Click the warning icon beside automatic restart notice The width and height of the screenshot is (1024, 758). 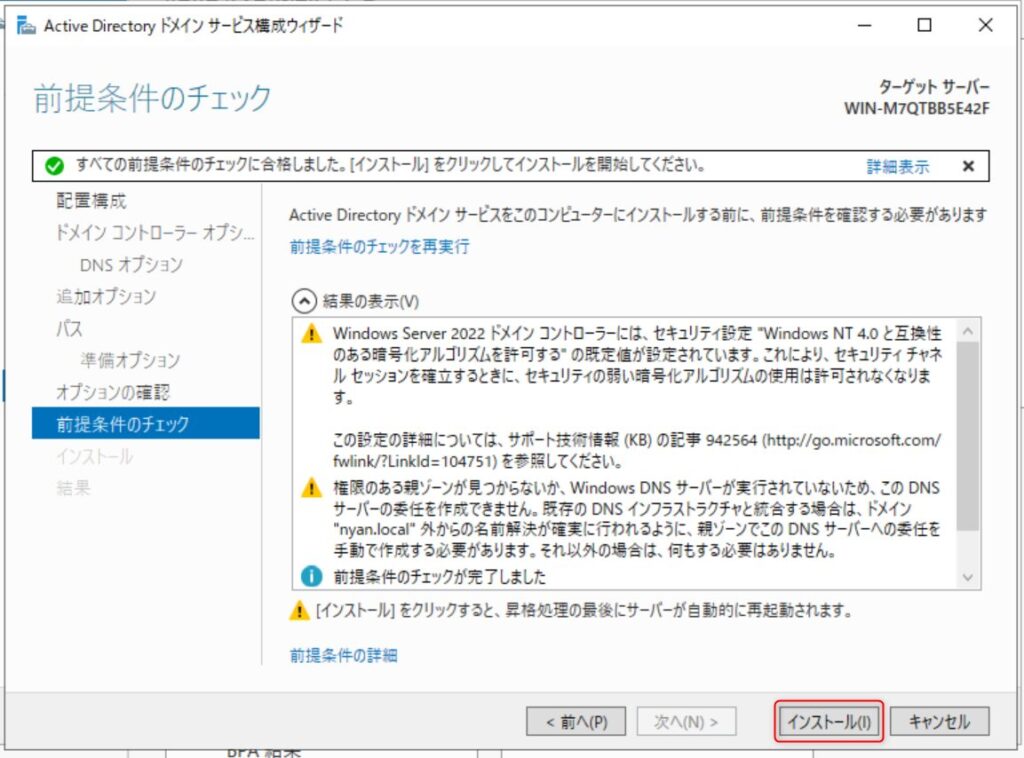299,611
